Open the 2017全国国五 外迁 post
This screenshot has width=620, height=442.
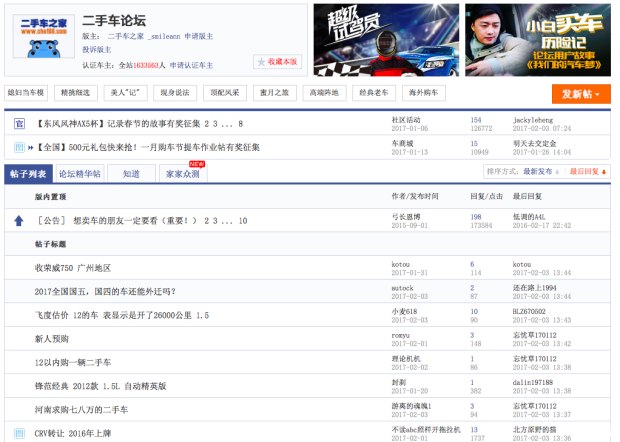pyautogui.click(x=105, y=292)
